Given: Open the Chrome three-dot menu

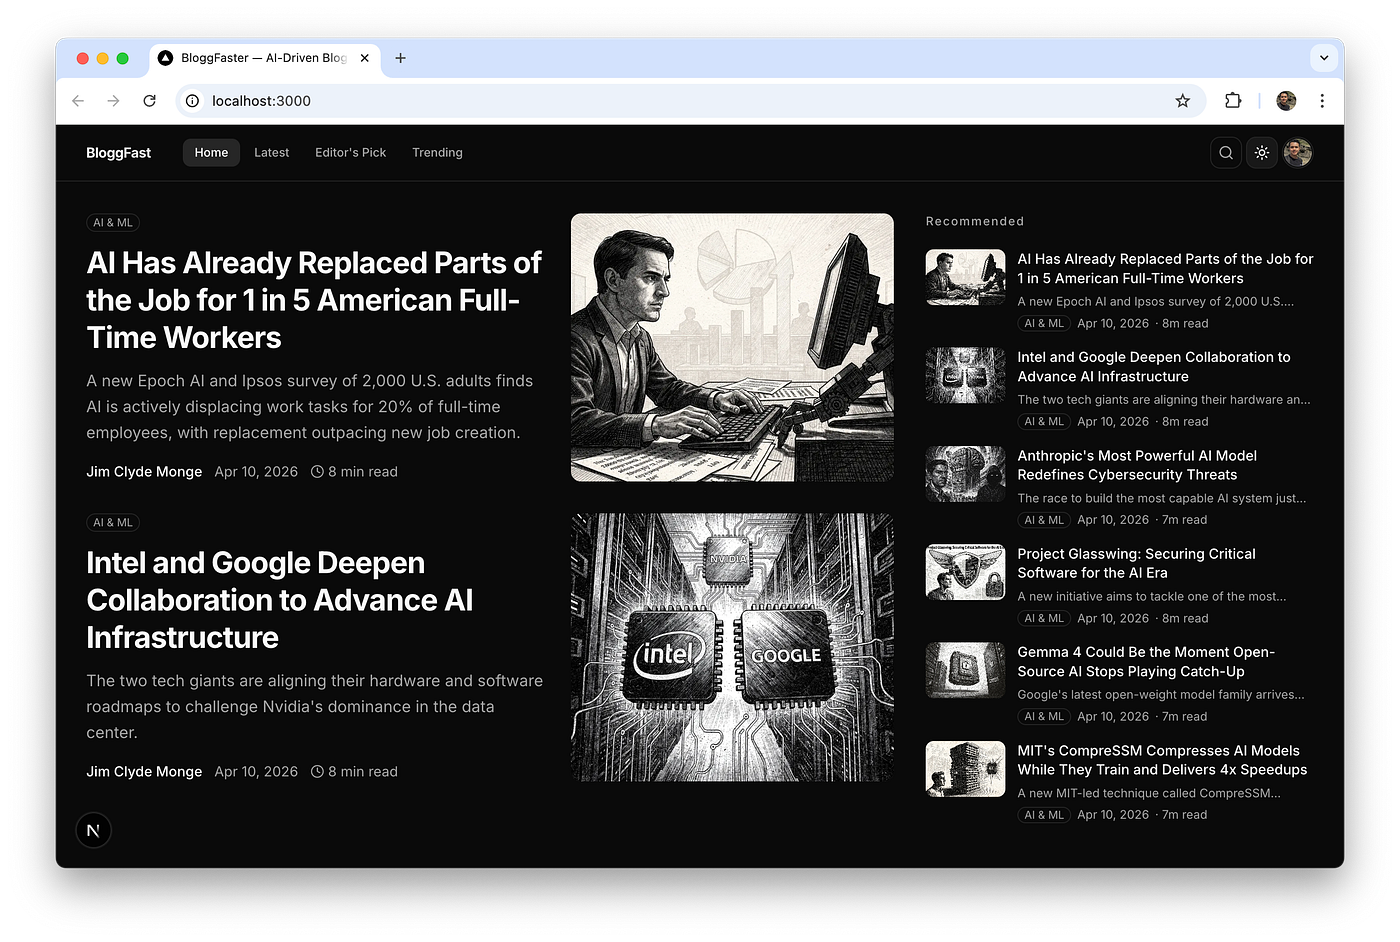Looking at the screenshot, I should [1322, 100].
